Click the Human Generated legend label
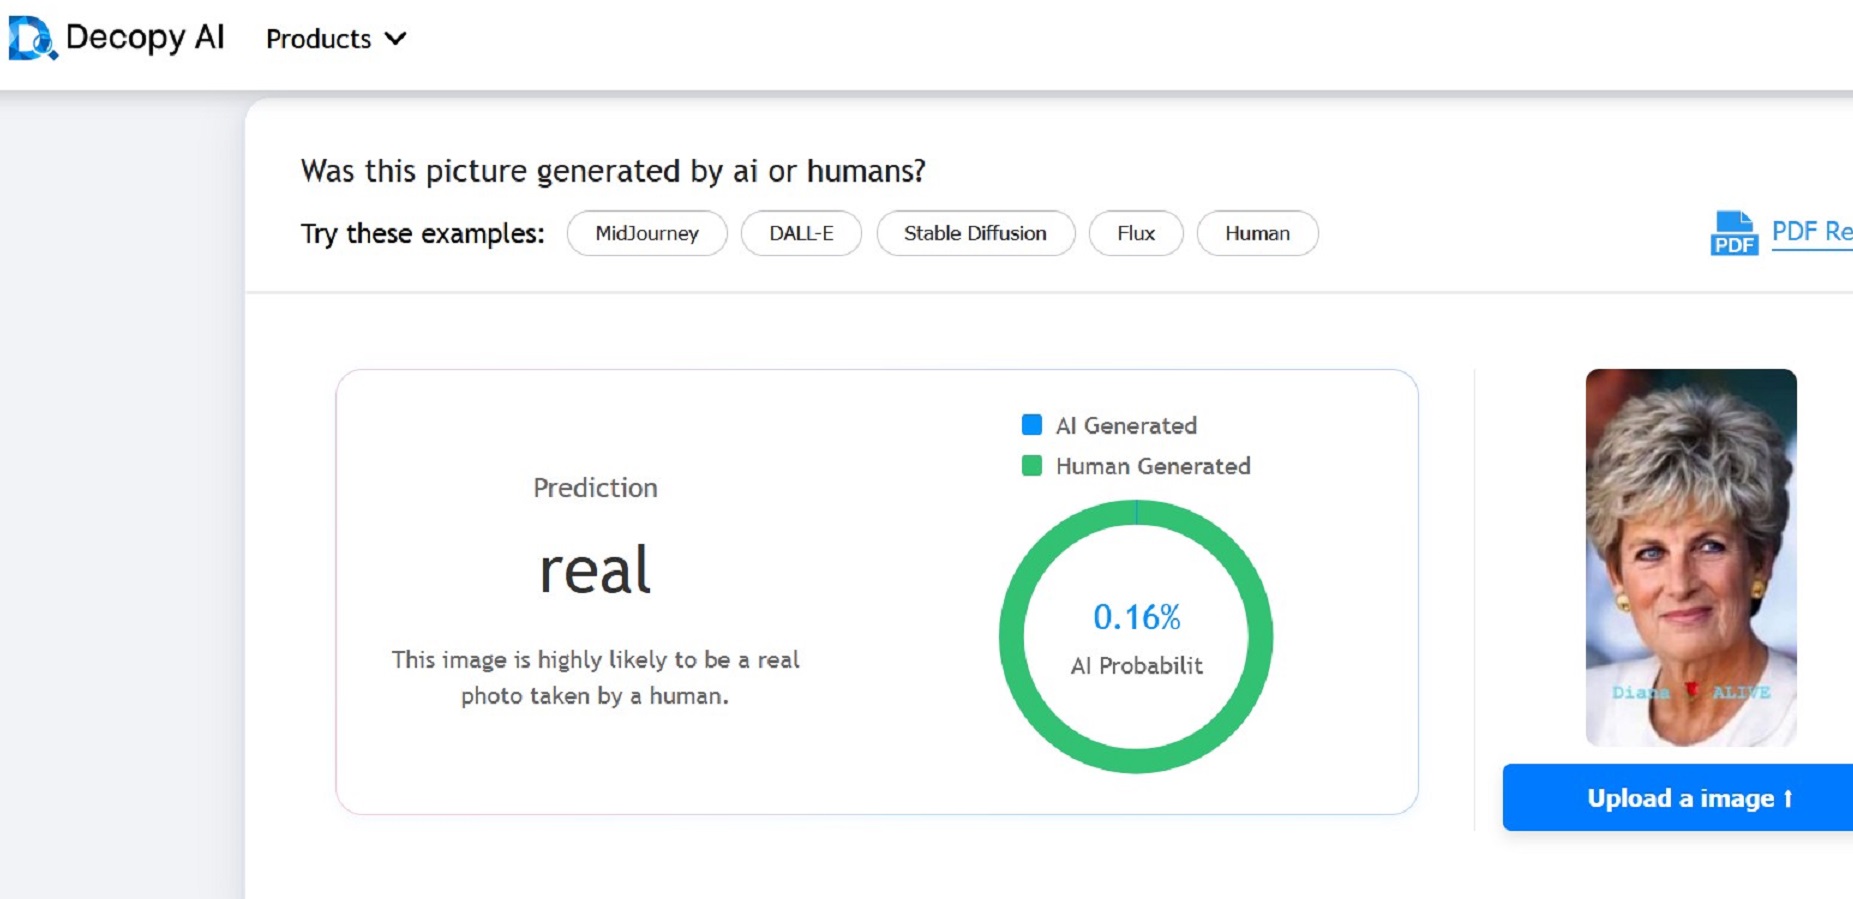The image size is (1853, 899). tap(1153, 466)
